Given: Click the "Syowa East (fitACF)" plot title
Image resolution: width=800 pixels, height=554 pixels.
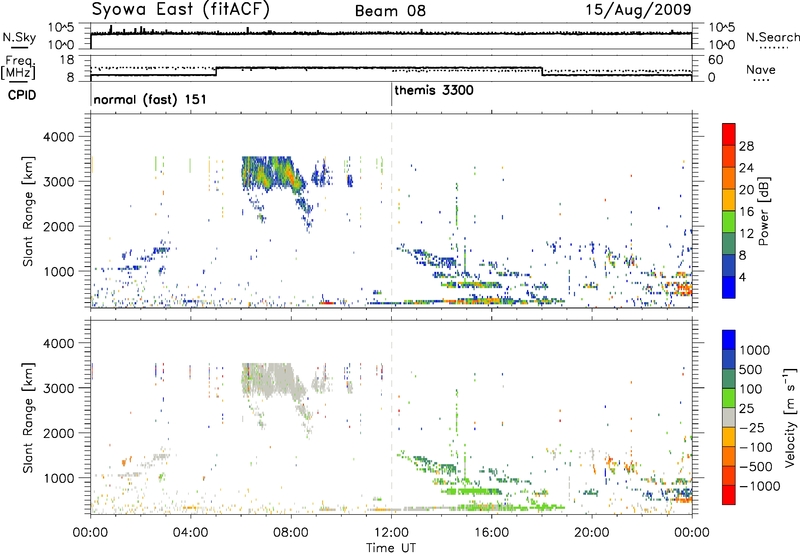Looking at the screenshot, I should tap(180, 10).
